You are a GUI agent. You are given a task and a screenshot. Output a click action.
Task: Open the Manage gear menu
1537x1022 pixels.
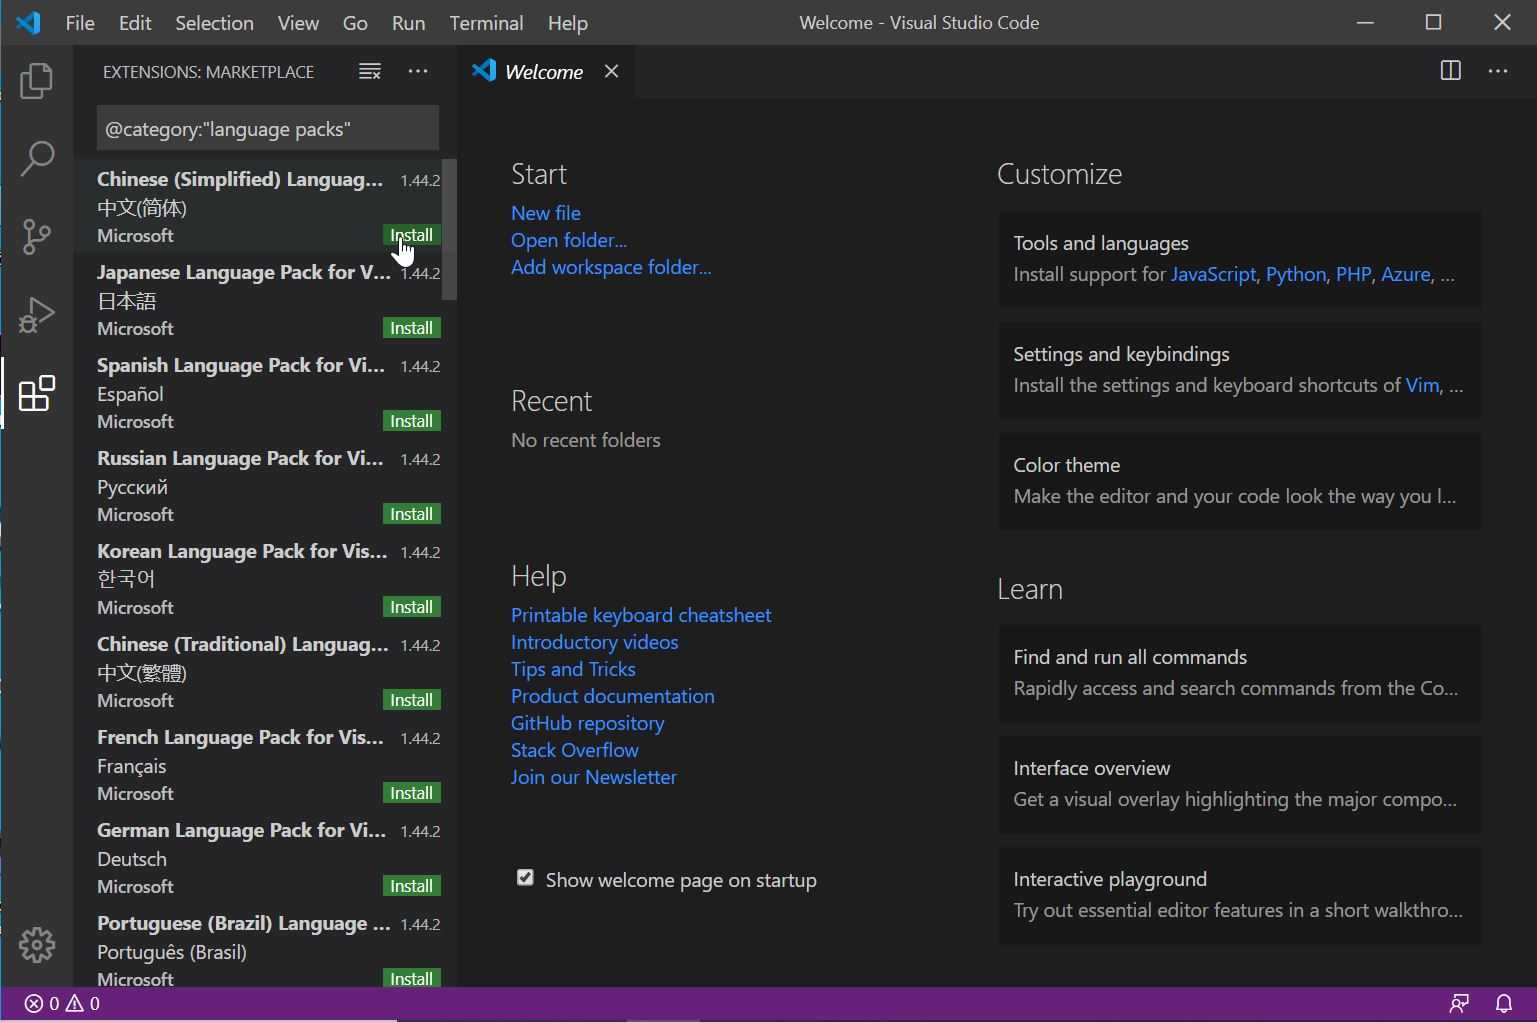(x=37, y=944)
